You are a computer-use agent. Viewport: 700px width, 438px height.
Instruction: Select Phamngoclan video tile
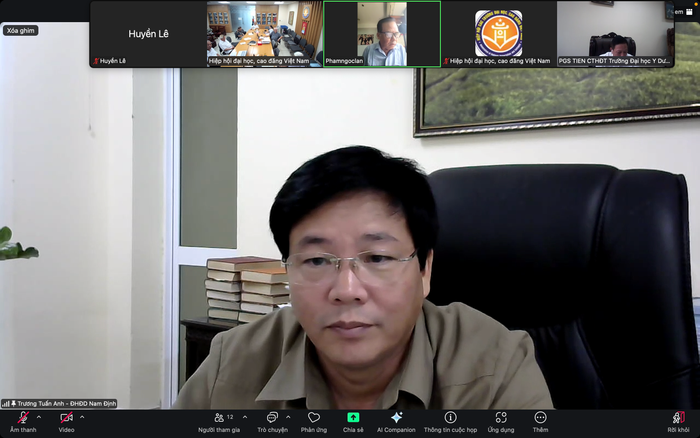382,34
